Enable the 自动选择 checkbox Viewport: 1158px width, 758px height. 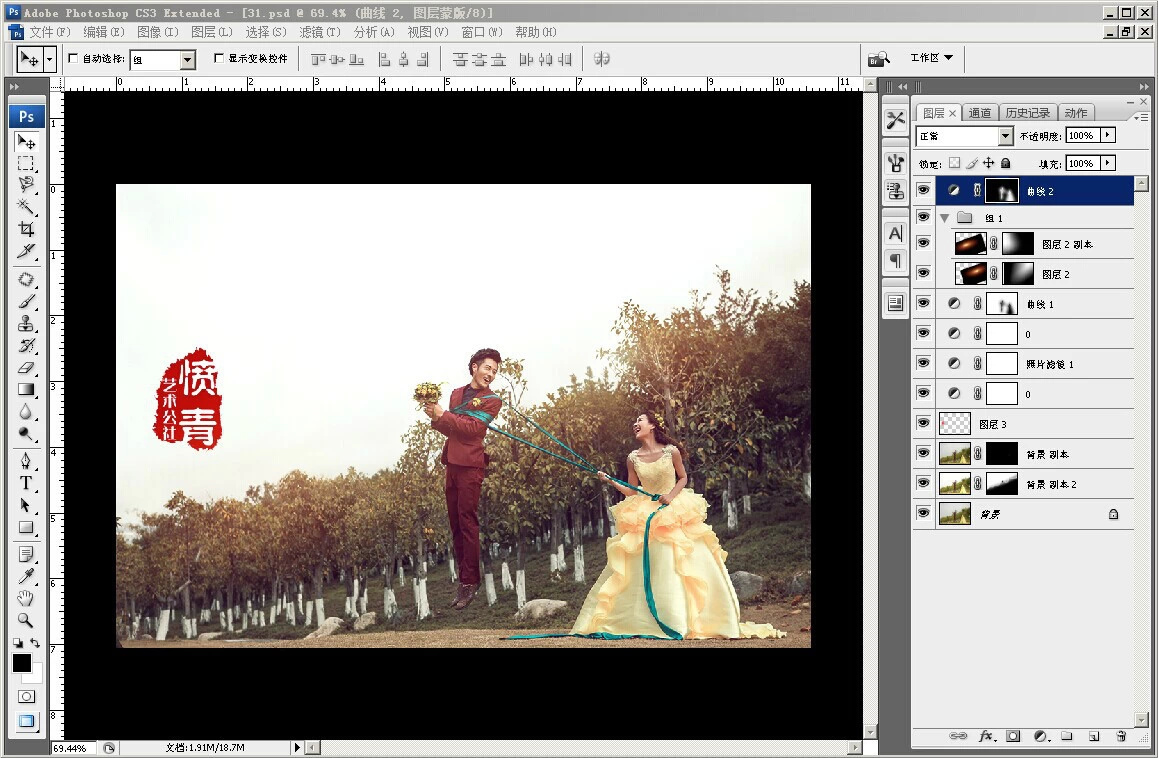pyautogui.click(x=73, y=58)
